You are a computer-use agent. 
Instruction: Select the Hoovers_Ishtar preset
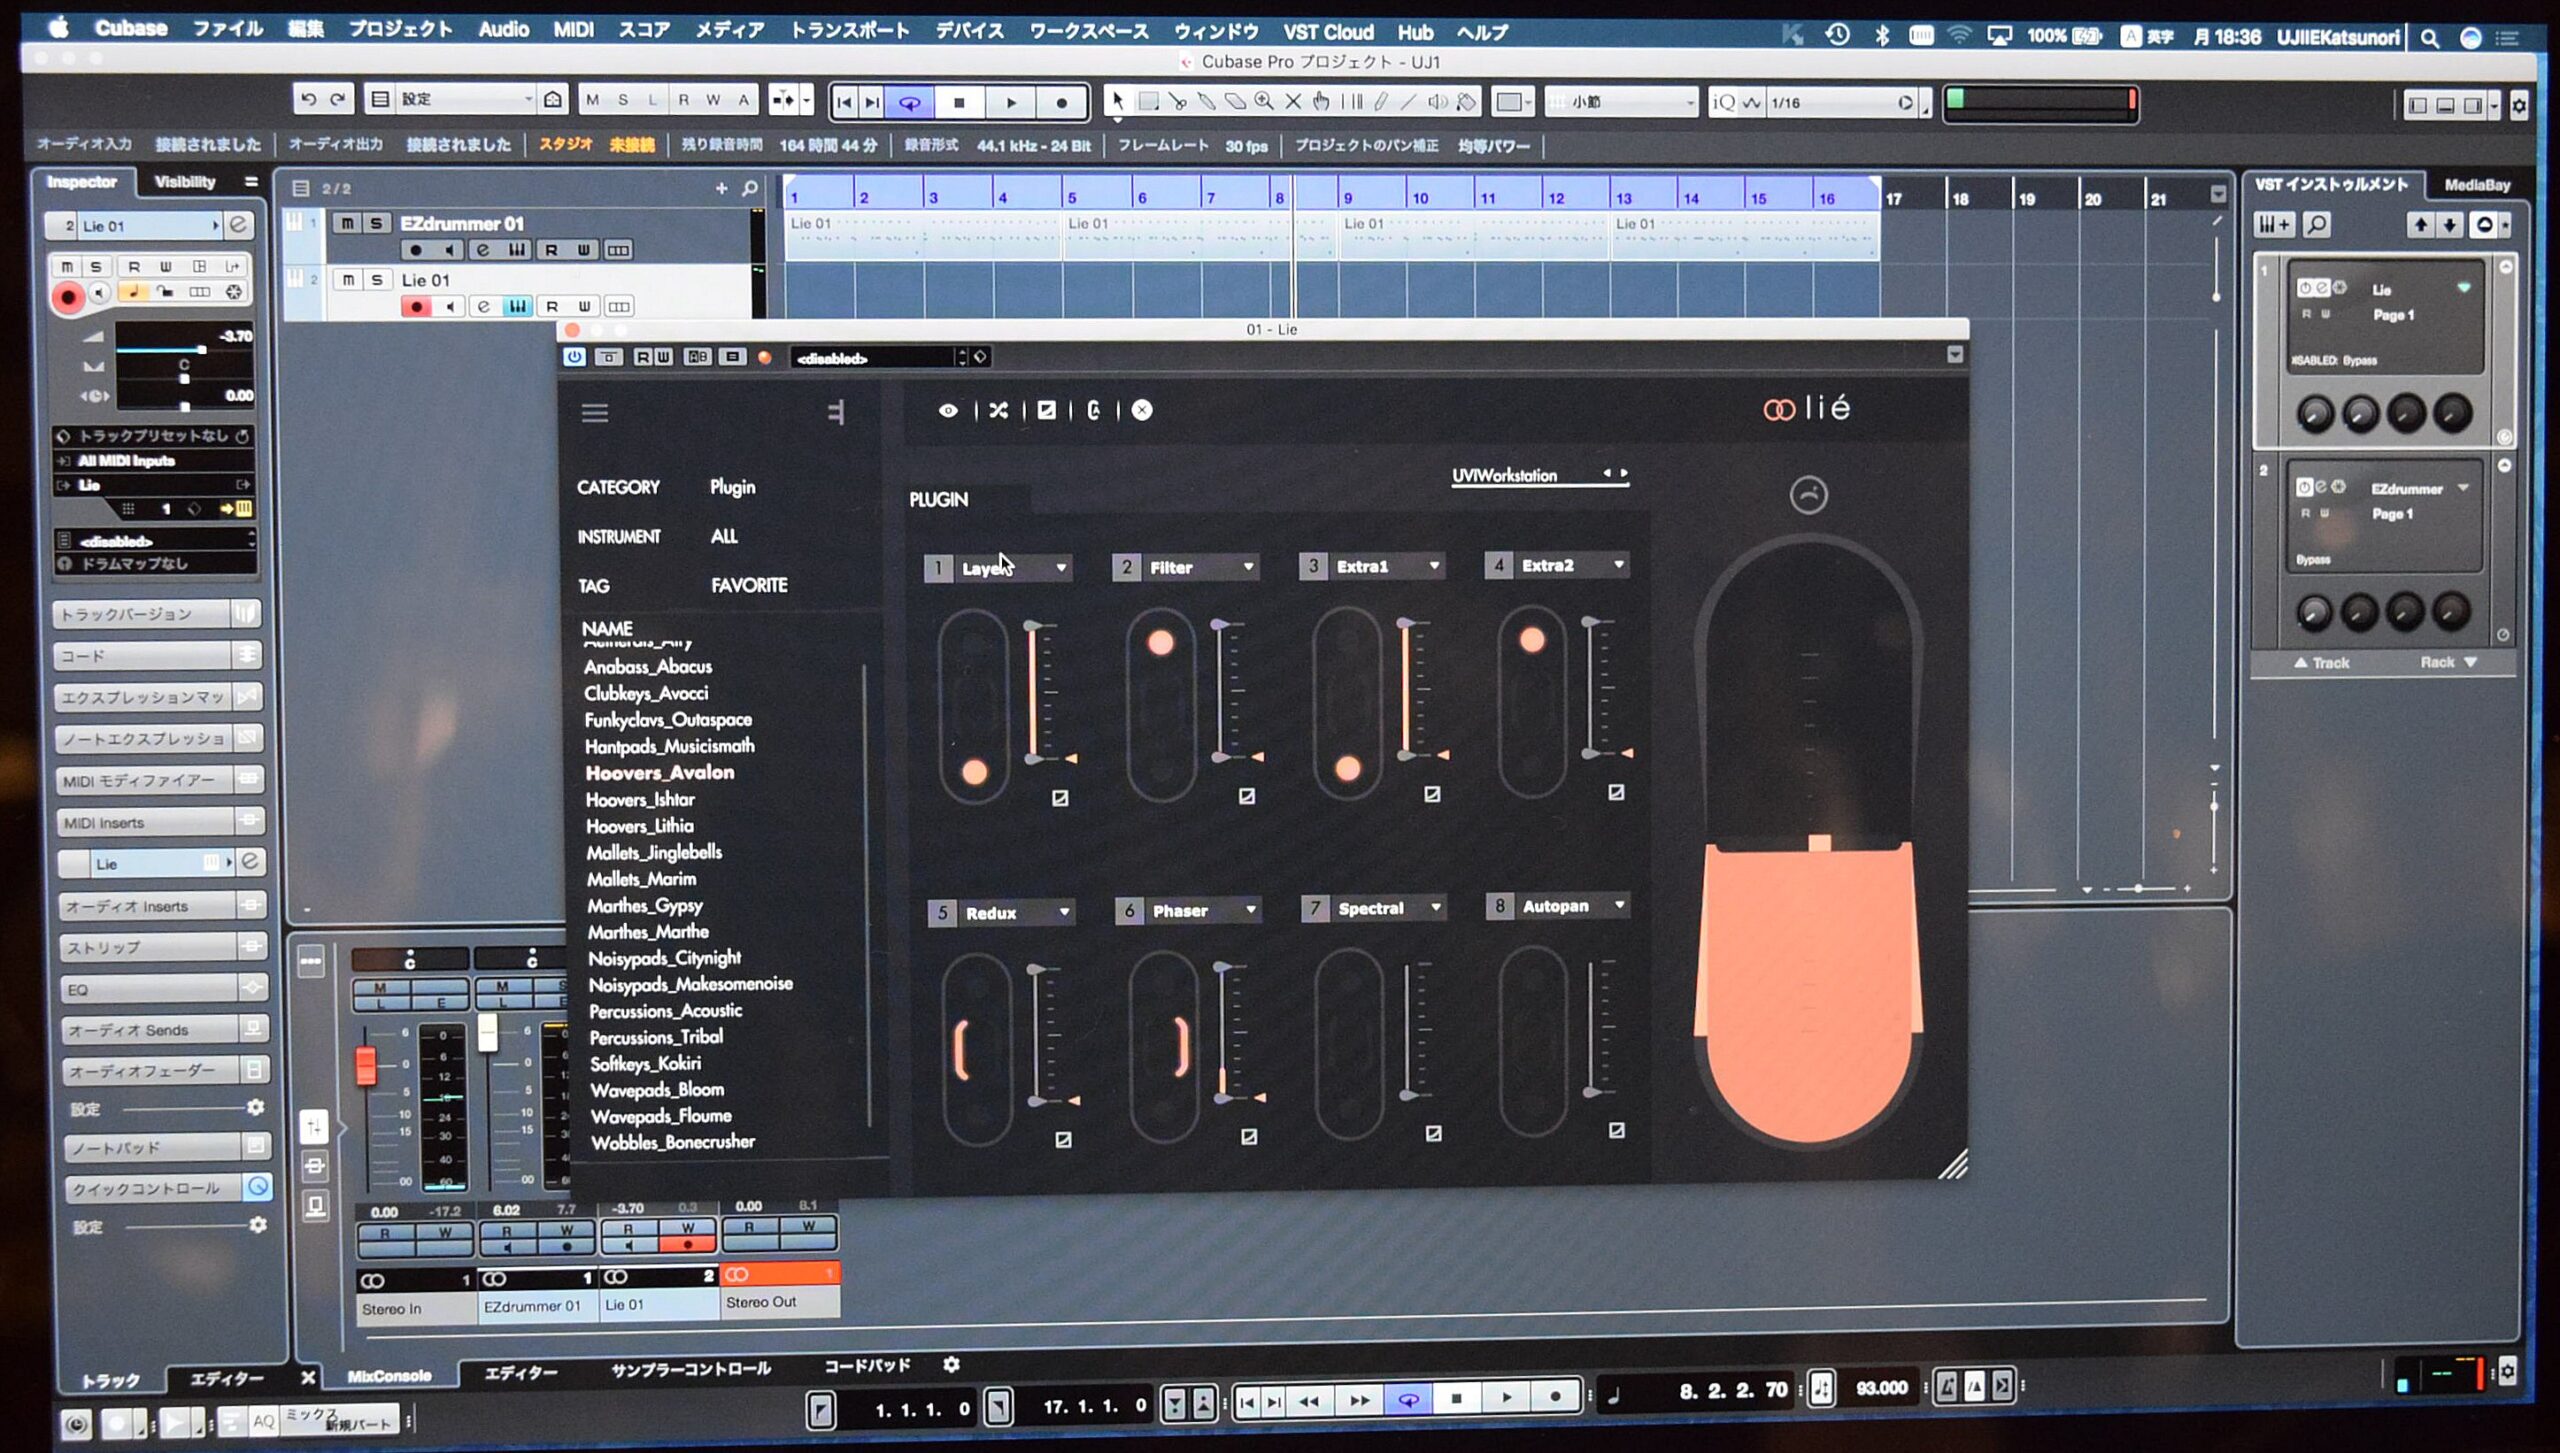pyautogui.click(x=640, y=799)
